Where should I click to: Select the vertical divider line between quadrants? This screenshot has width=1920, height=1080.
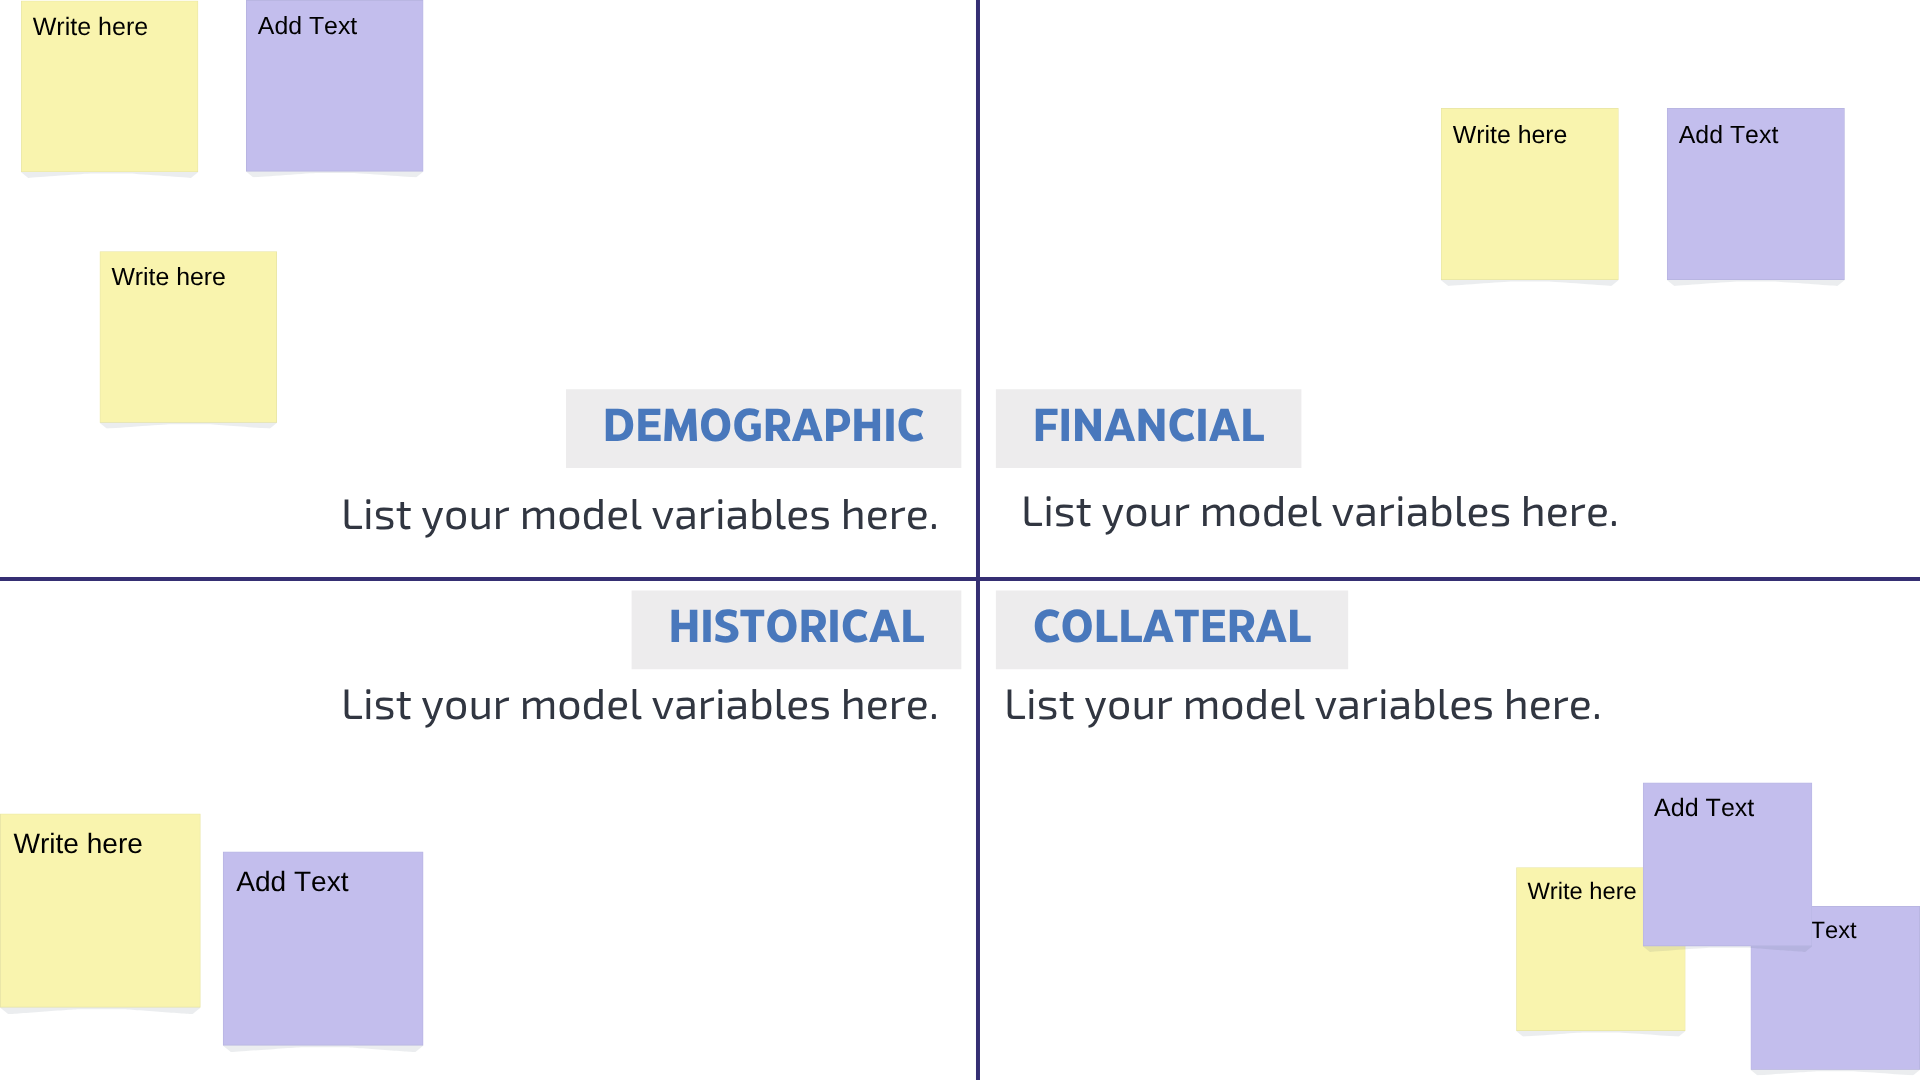977,300
